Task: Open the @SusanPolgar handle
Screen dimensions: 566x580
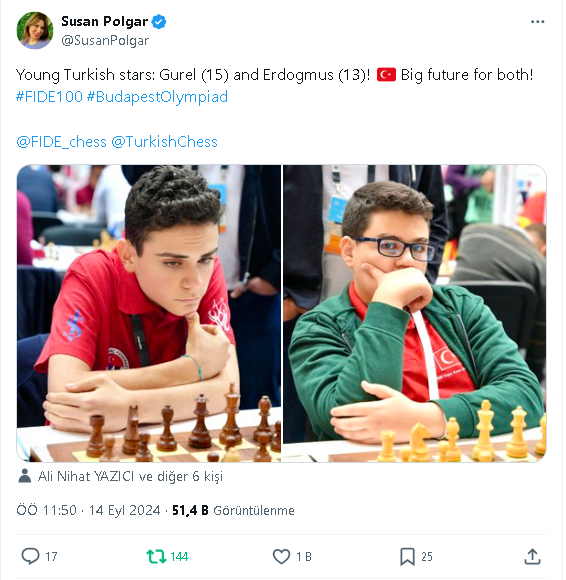Action: click(105, 40)
